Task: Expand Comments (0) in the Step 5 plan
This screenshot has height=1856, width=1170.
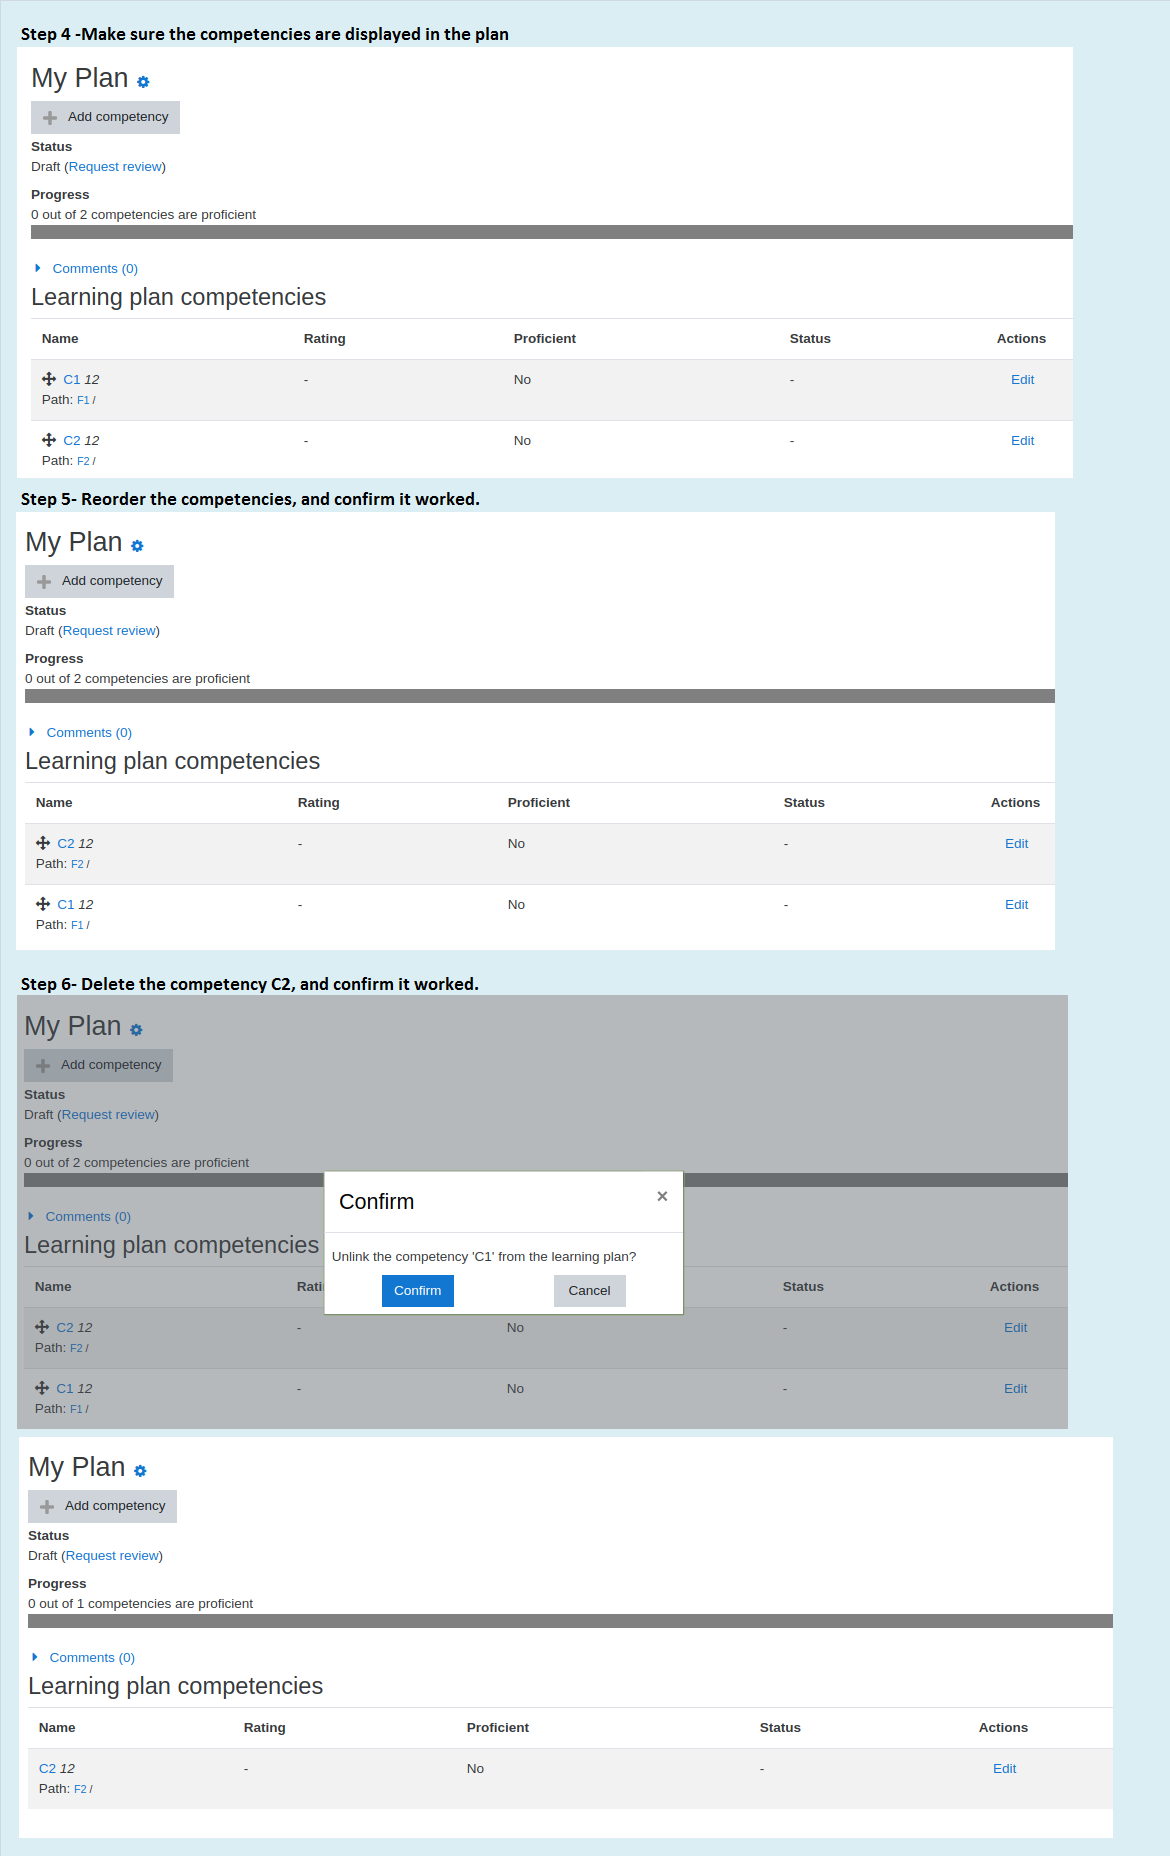Action: pyautogui.click(x=89, y=733)
